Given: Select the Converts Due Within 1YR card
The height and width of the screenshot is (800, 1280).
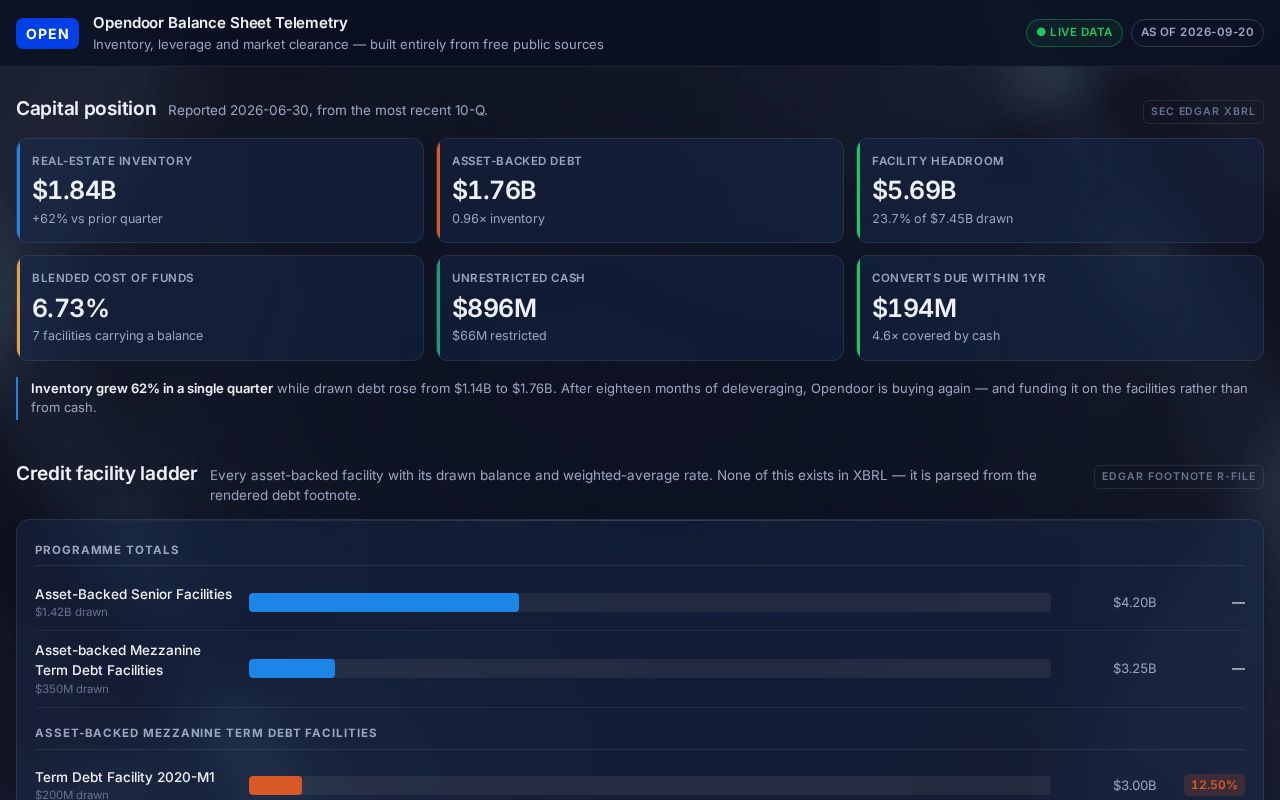Looking at the screenshot, I should (1060, 308).
